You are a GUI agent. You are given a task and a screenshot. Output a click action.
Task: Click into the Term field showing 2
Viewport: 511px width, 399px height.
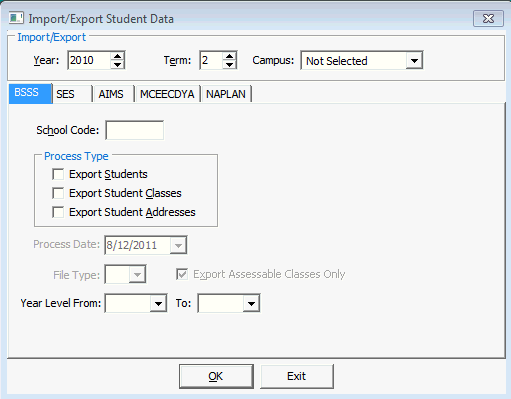[x=211, y=60]
